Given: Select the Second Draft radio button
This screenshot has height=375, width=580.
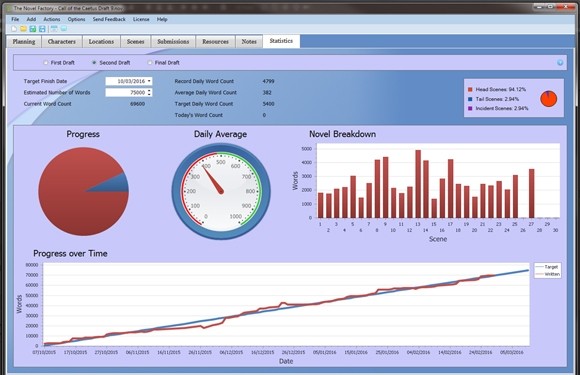Looking at the screenshot, I should pos(94,63).
